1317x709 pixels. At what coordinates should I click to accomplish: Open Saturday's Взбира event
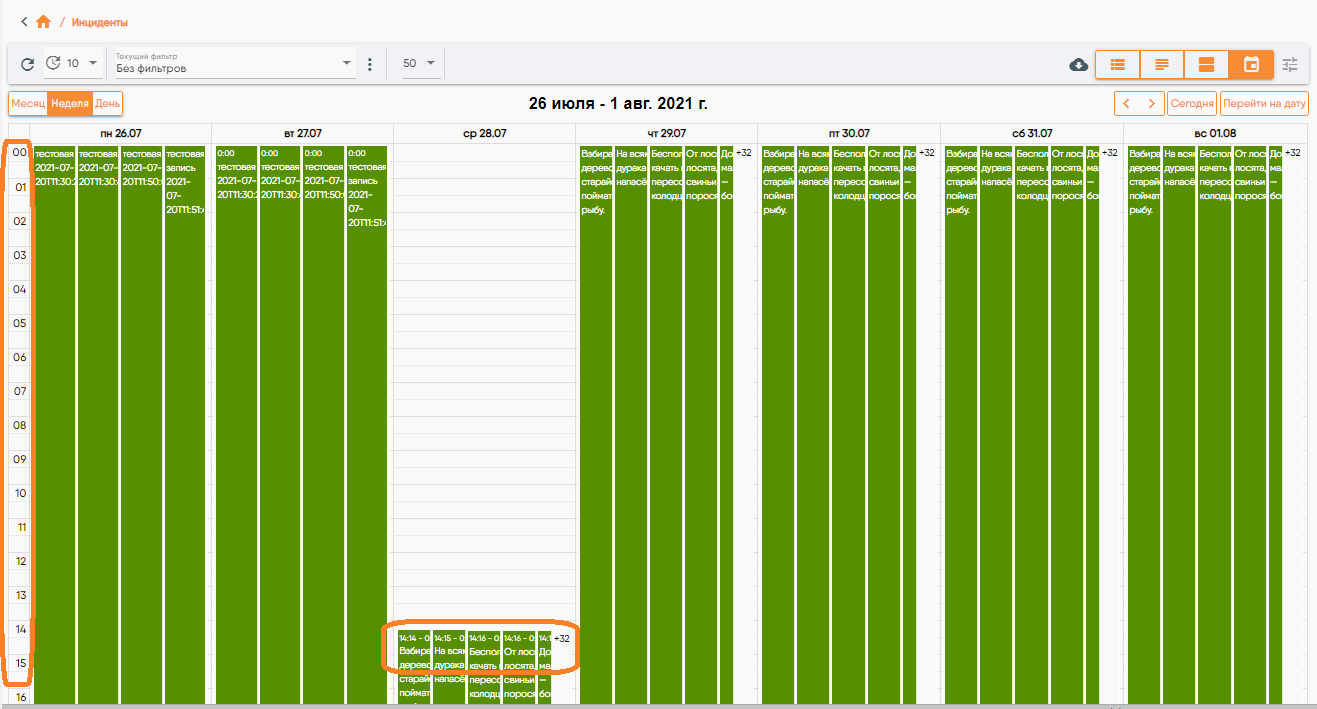pos(961,425)
